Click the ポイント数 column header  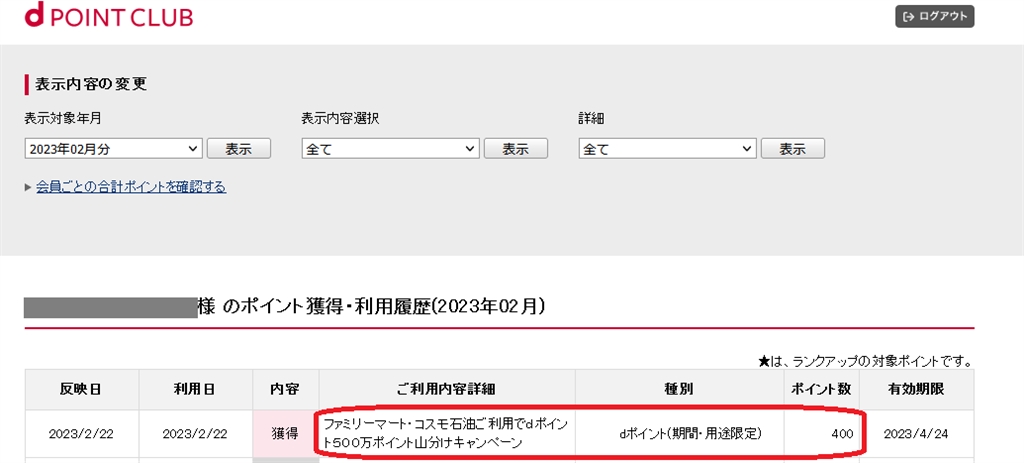pos(822,390)
